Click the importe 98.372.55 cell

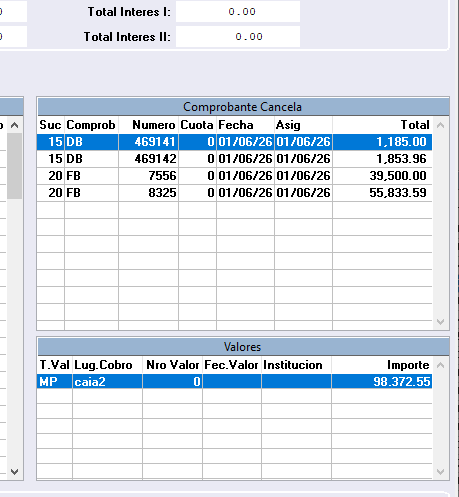[x=382, y=381]
